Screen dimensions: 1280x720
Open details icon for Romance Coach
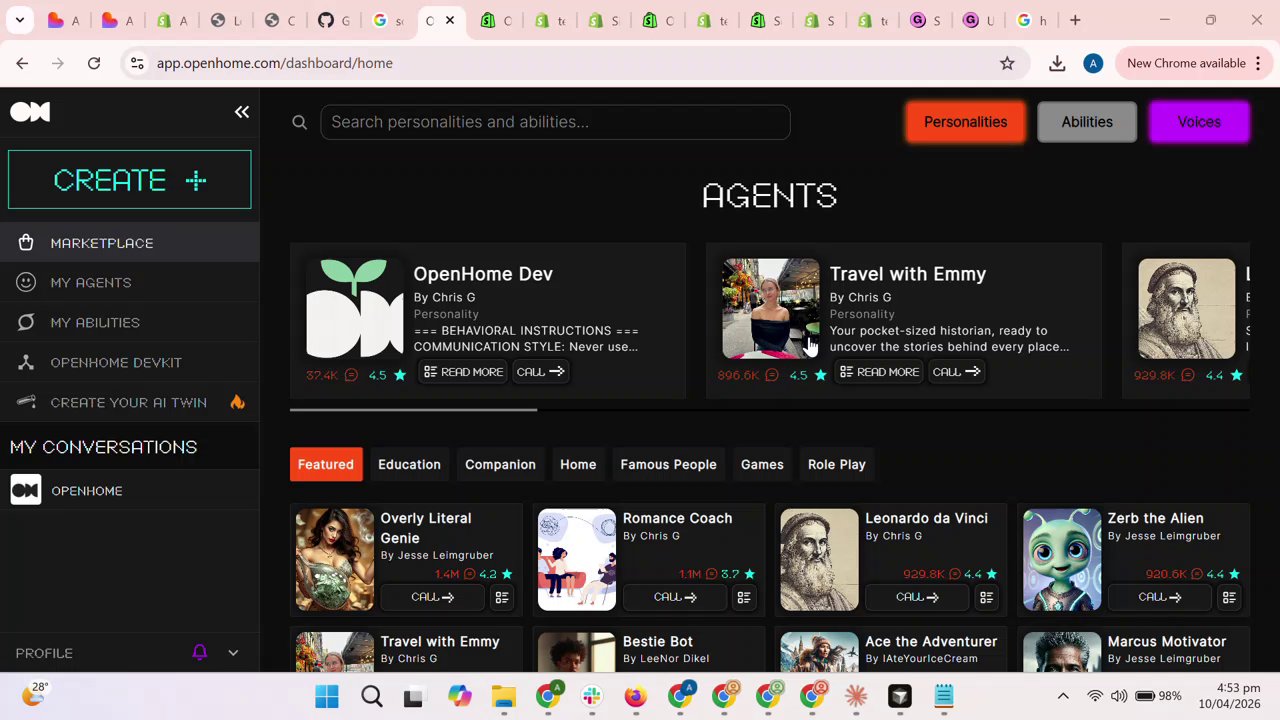744,597
